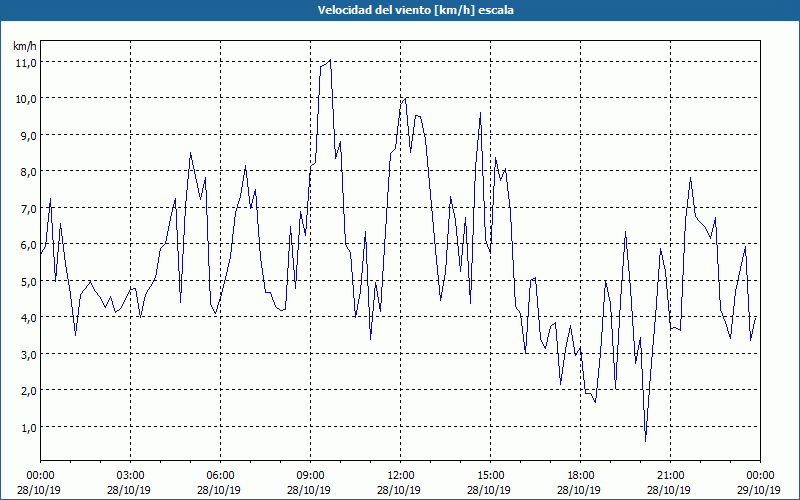Click the 28/10/19 date under 12:00

pos(399,490)
